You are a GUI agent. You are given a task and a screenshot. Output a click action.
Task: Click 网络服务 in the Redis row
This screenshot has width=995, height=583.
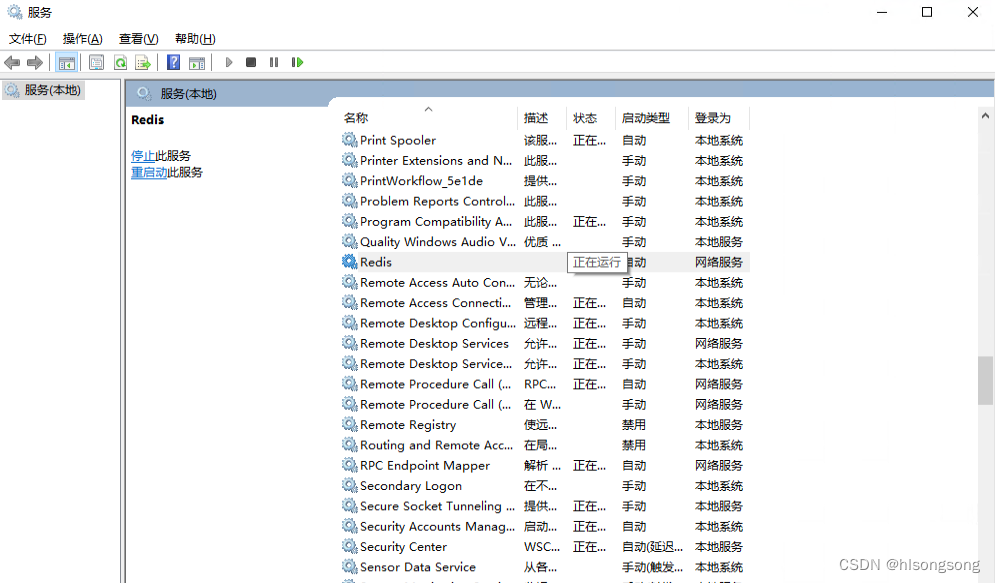pos(718,262)
